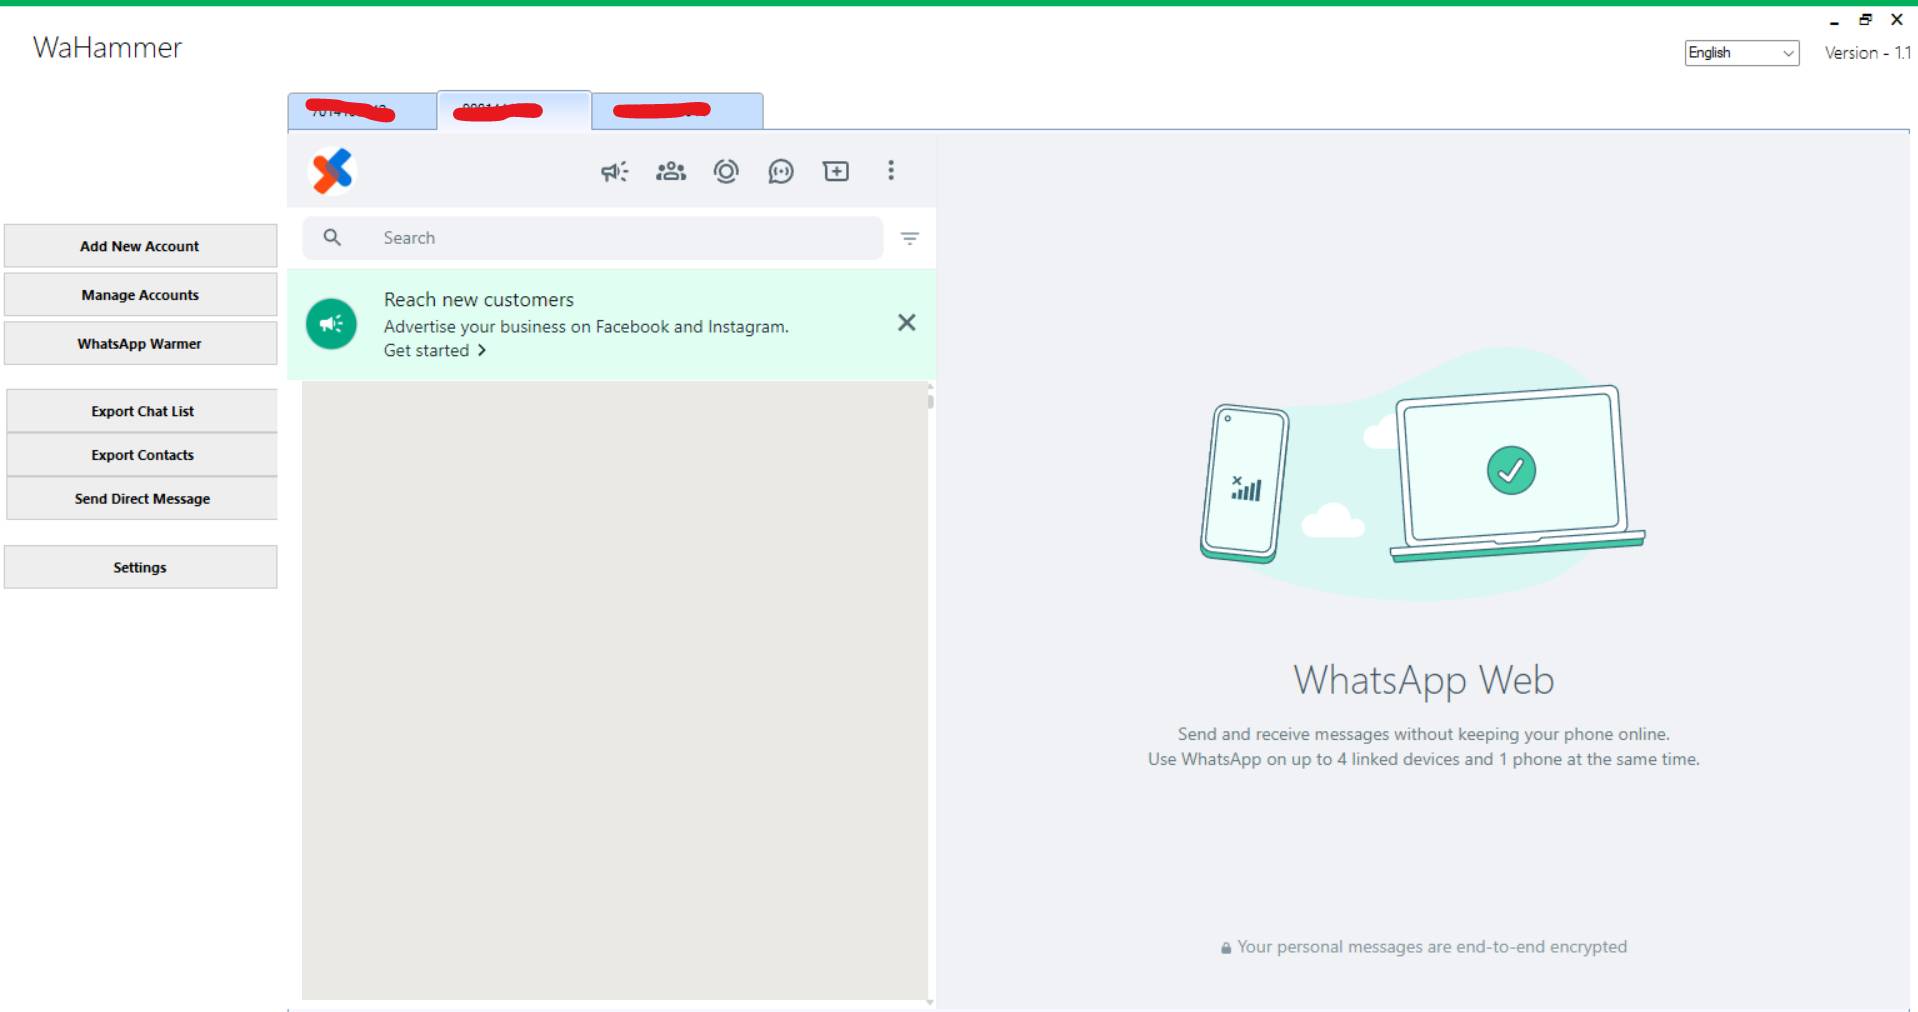
Task: Open the Communities icon
Action: pyautogui.click(x=670, y=172)
